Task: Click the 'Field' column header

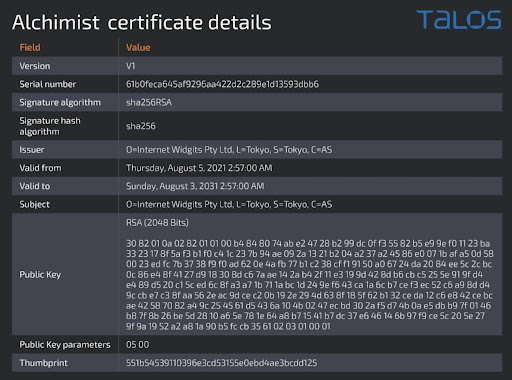Action: tap(30, 48)
